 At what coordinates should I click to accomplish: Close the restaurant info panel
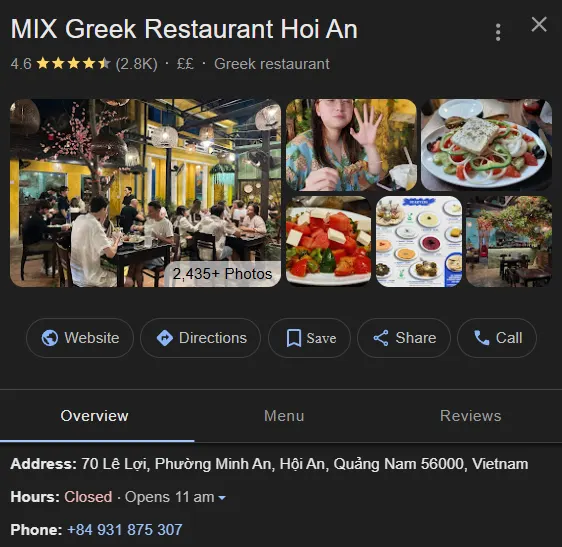[x=539, y=25]
